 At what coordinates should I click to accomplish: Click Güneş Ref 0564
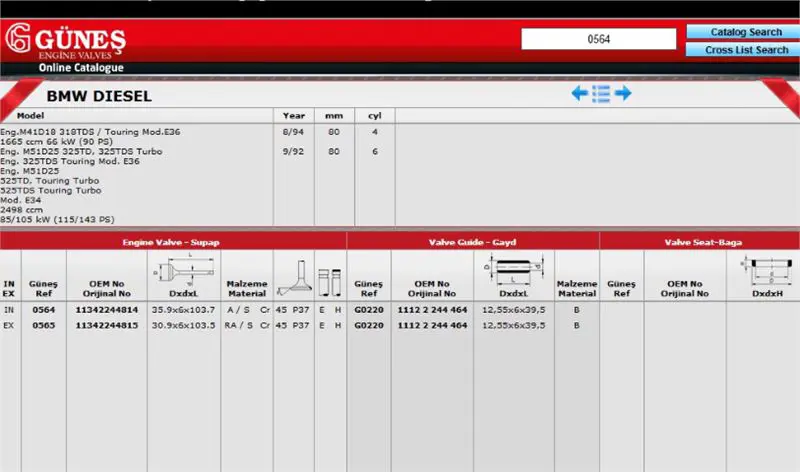point(43,310)
